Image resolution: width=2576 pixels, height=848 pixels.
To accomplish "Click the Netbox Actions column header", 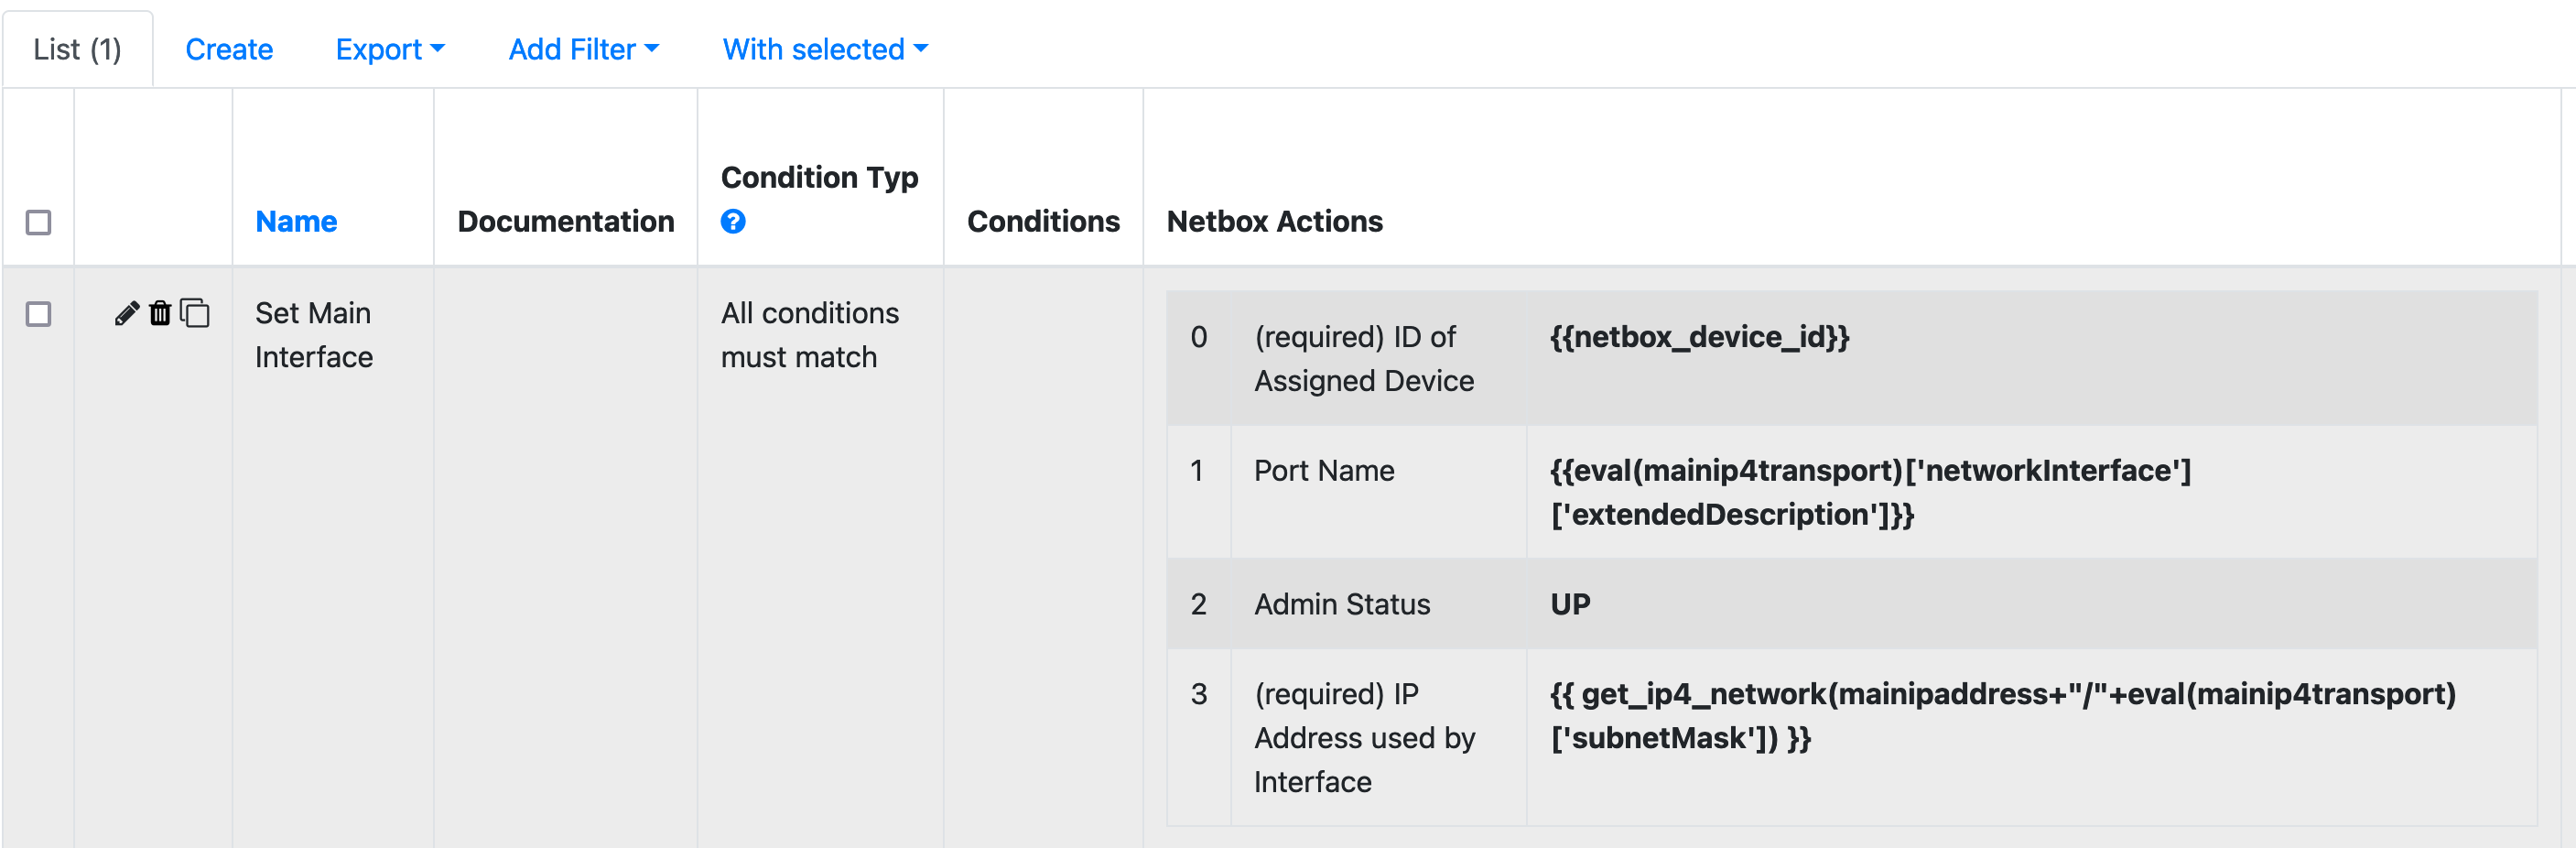I will pos(1274,221).
